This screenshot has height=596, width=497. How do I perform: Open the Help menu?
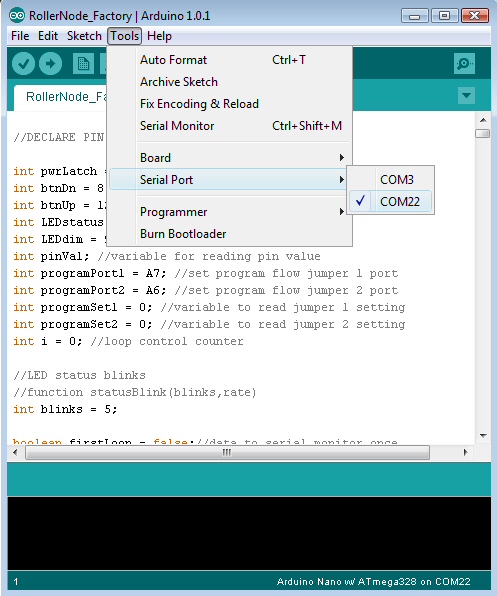[x=160, y=36]
